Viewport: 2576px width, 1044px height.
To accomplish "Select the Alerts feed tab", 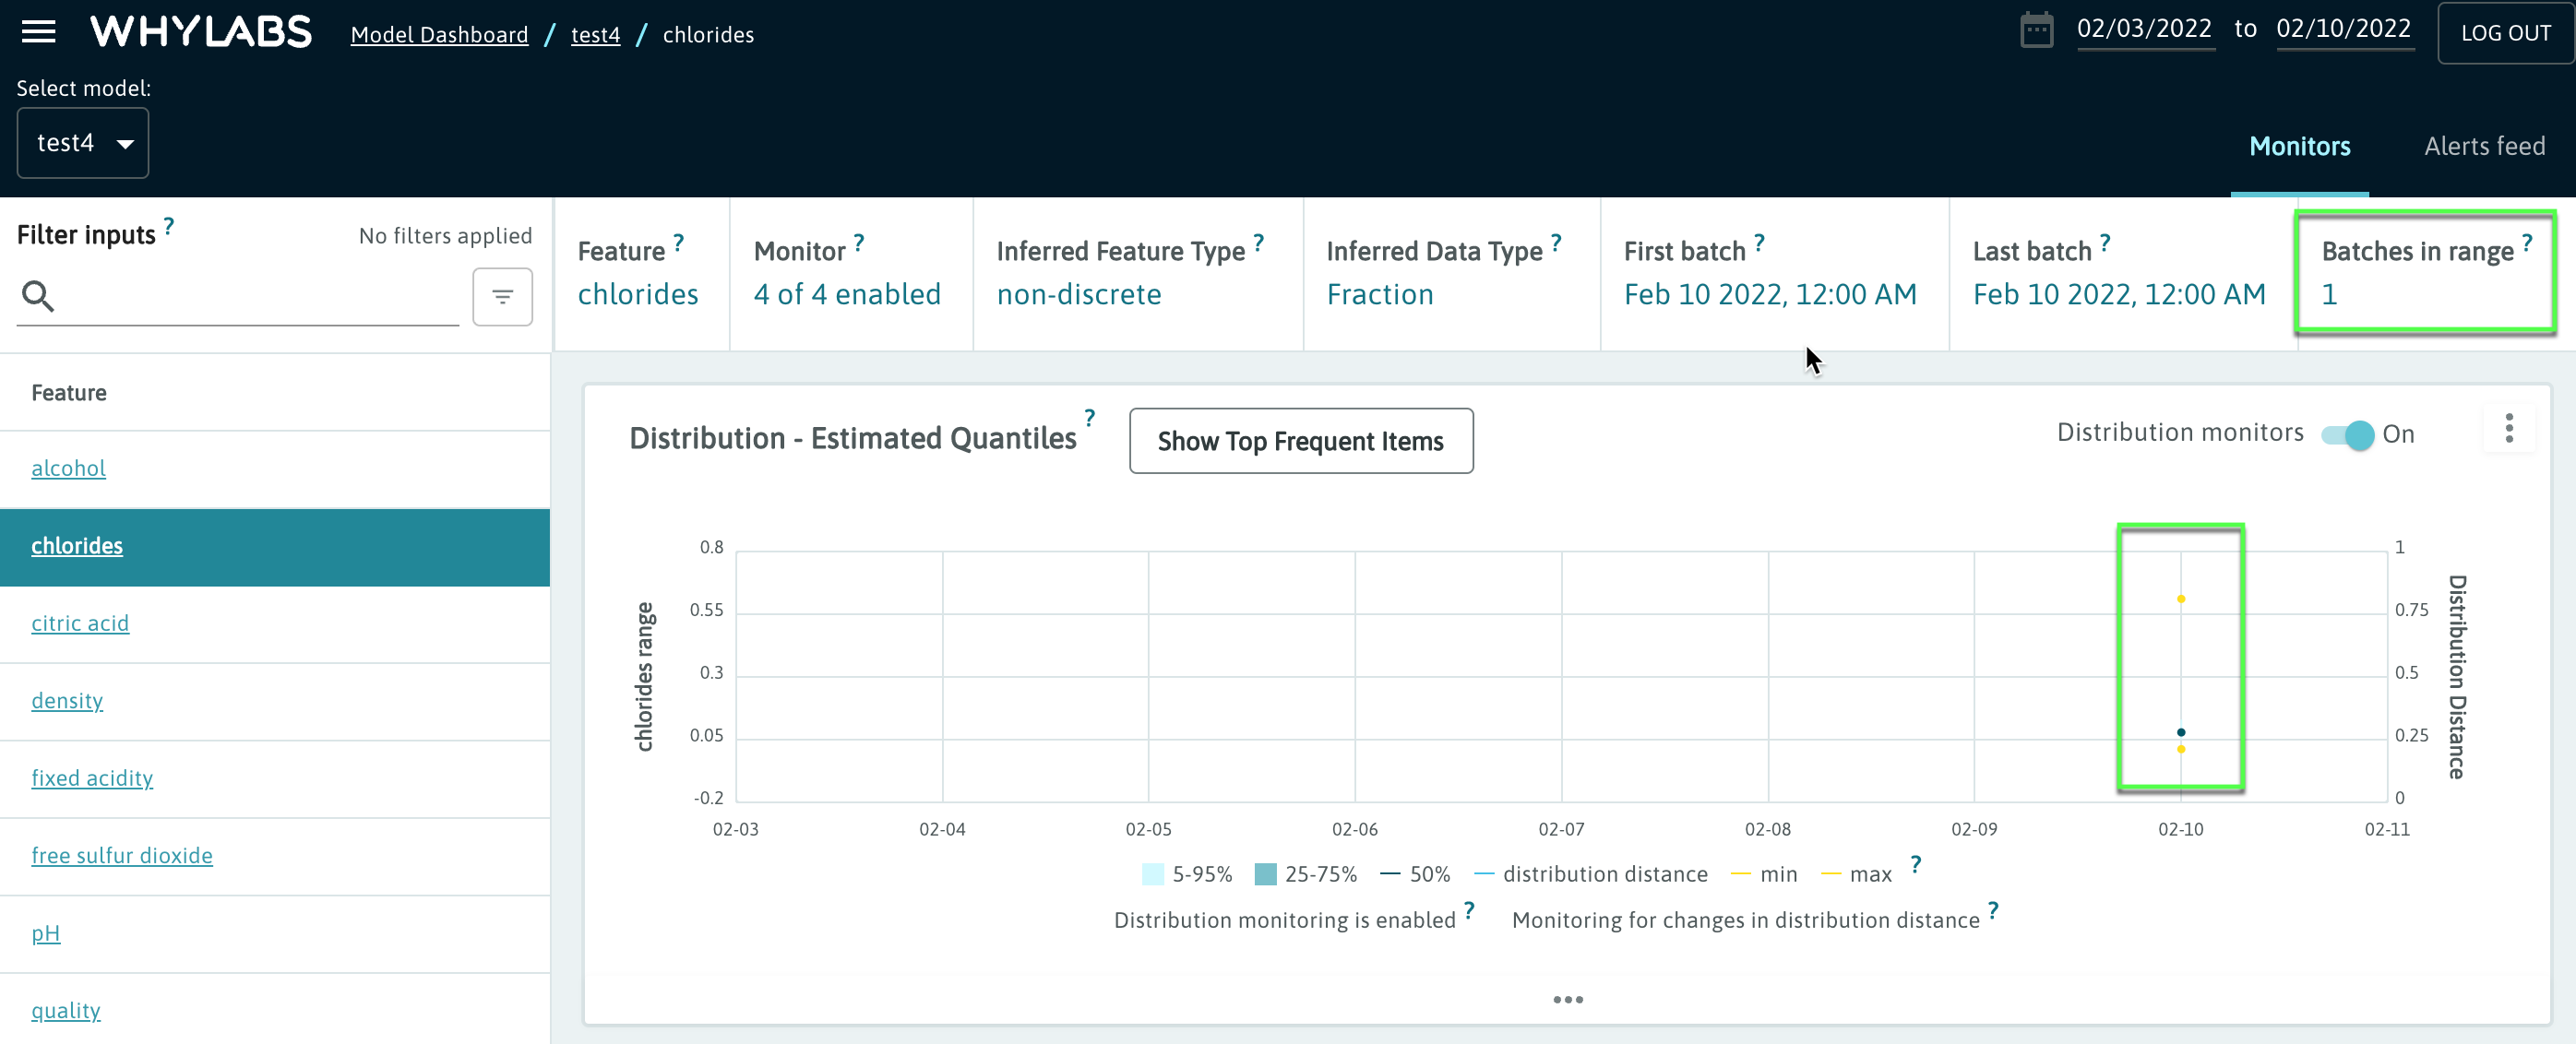I will [x=2483, y=148].
